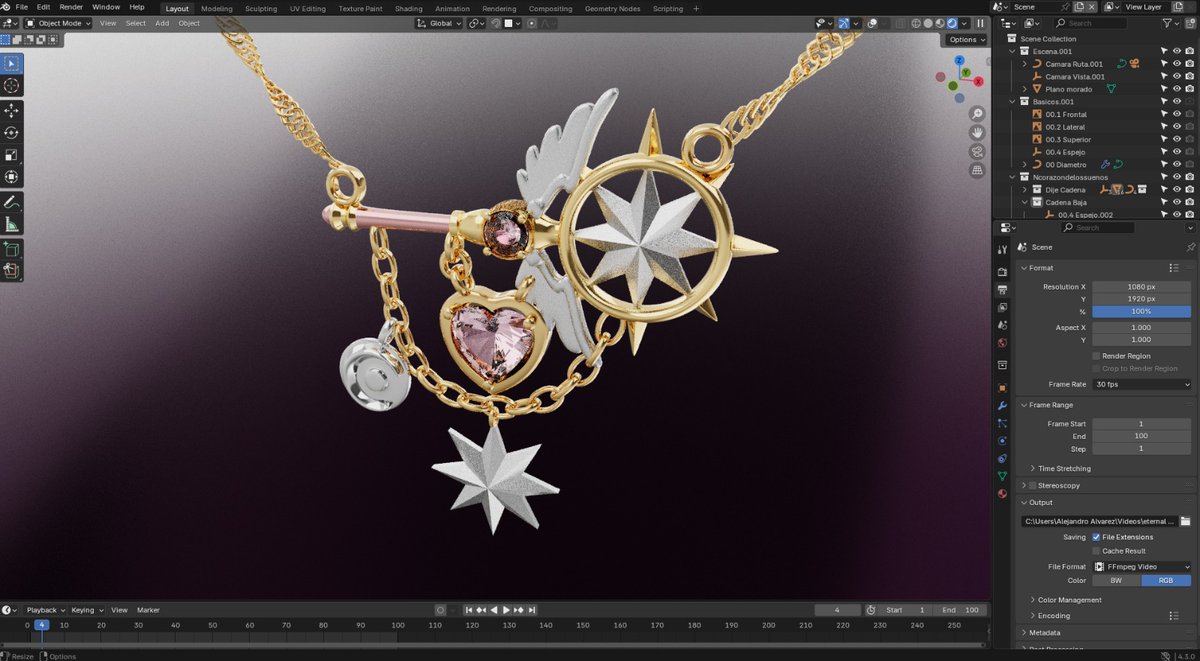Adjust the resolution percentage slider

coord(1142,311)
